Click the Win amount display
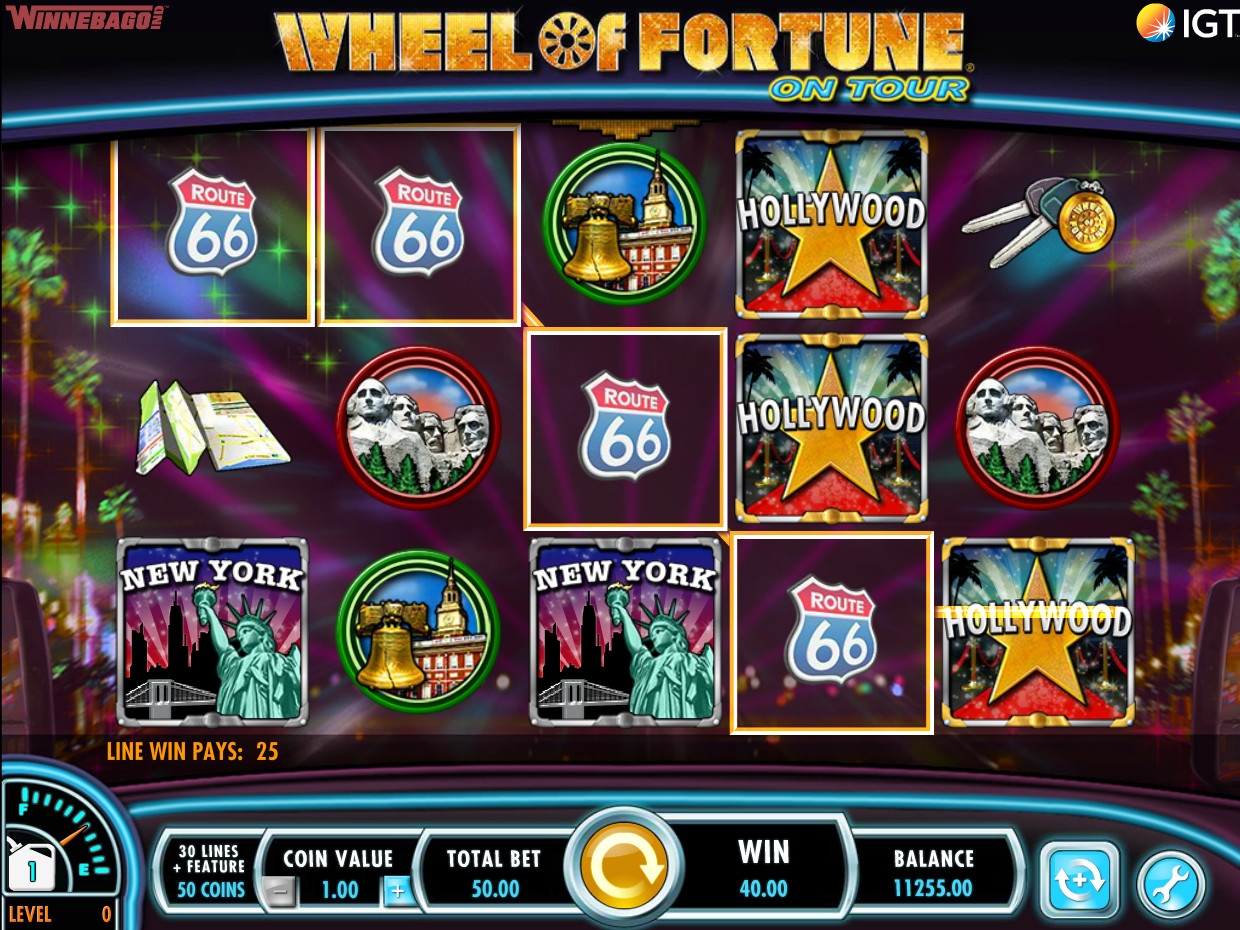This screenshot has width=1240, height=930. (x=764, y=868)
